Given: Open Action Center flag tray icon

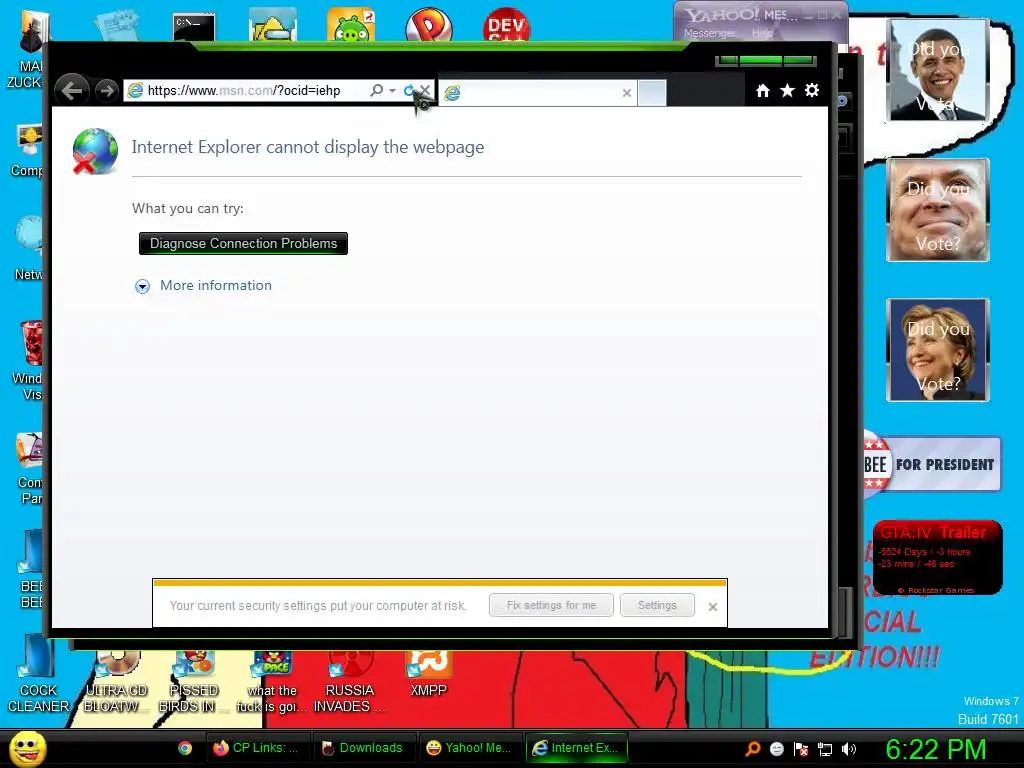Looking at the screenshot, I should tap(801, 749).
